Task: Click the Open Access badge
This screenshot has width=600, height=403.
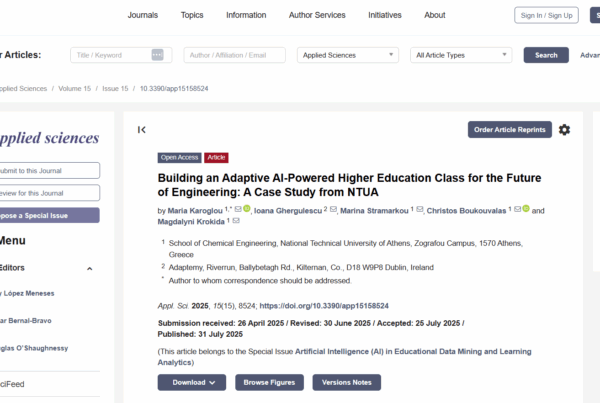Action: tap(179, 158)
